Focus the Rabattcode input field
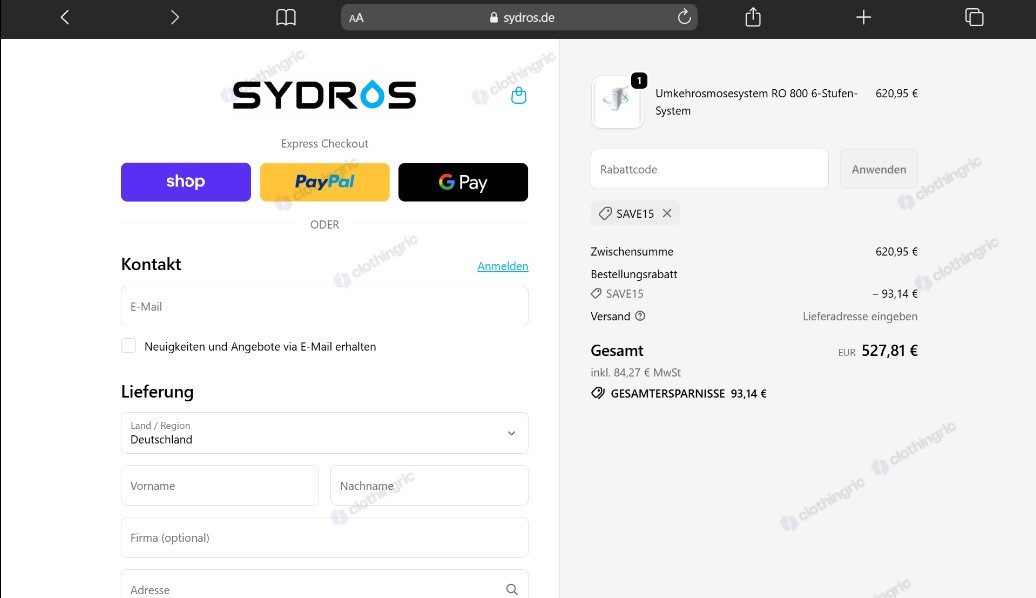 tap(710, 169)
